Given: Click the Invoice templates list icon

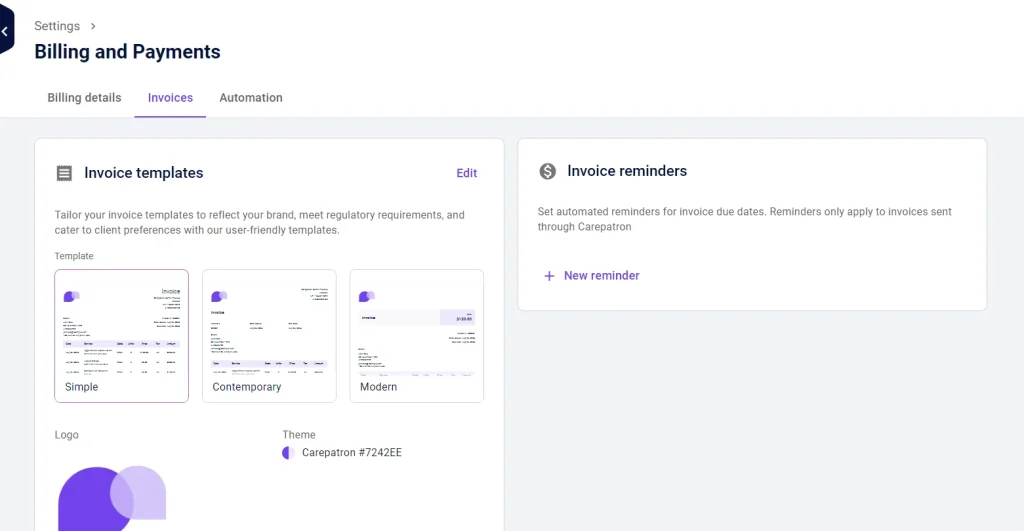Looking at the screenshot, I should pyautogui.click(x=64, y=173).
